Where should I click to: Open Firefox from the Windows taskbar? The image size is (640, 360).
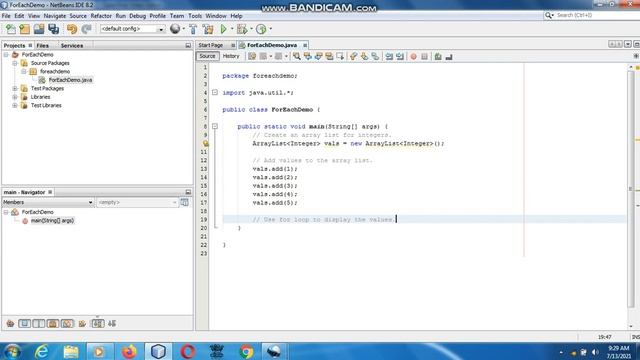point(129,351)
